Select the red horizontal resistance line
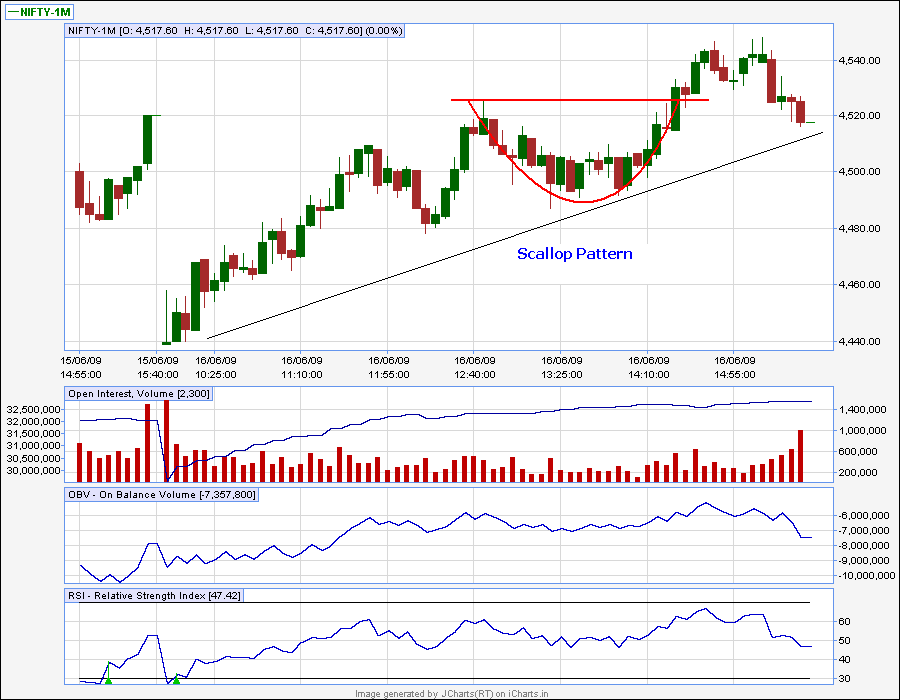The height and width of the screenshot is (700, 900). point(580,100)
